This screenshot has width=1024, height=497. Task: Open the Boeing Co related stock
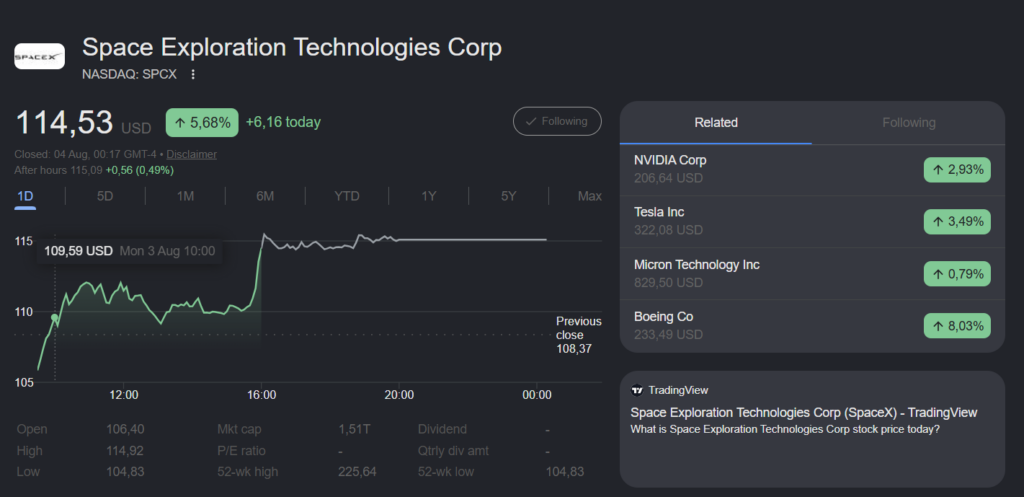pos(812,326)
